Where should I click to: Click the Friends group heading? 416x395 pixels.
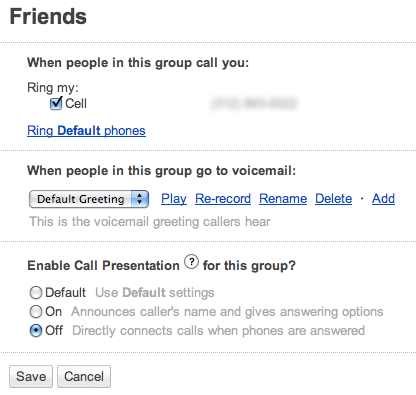tap(48, 16)
